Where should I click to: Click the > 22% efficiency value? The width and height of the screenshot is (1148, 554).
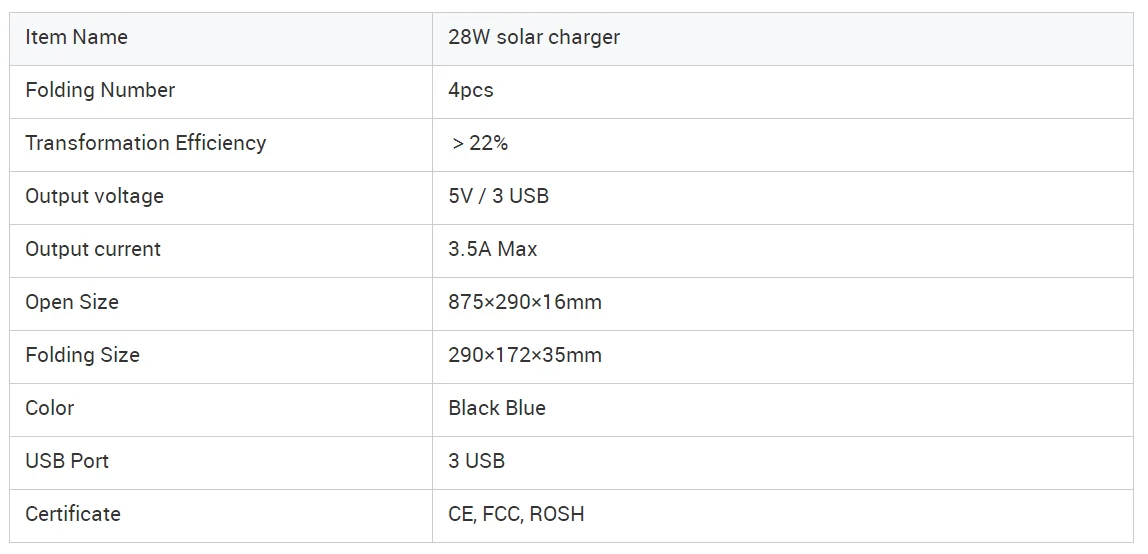pos(480,144)
